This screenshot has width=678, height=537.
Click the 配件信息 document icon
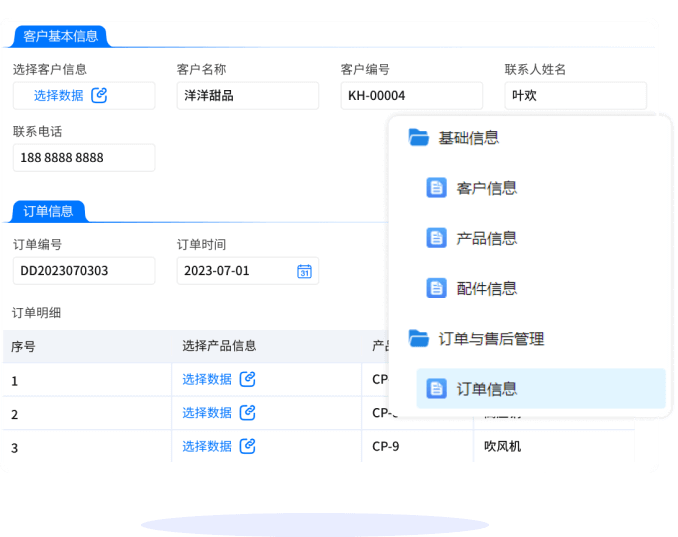coord(436,288)
